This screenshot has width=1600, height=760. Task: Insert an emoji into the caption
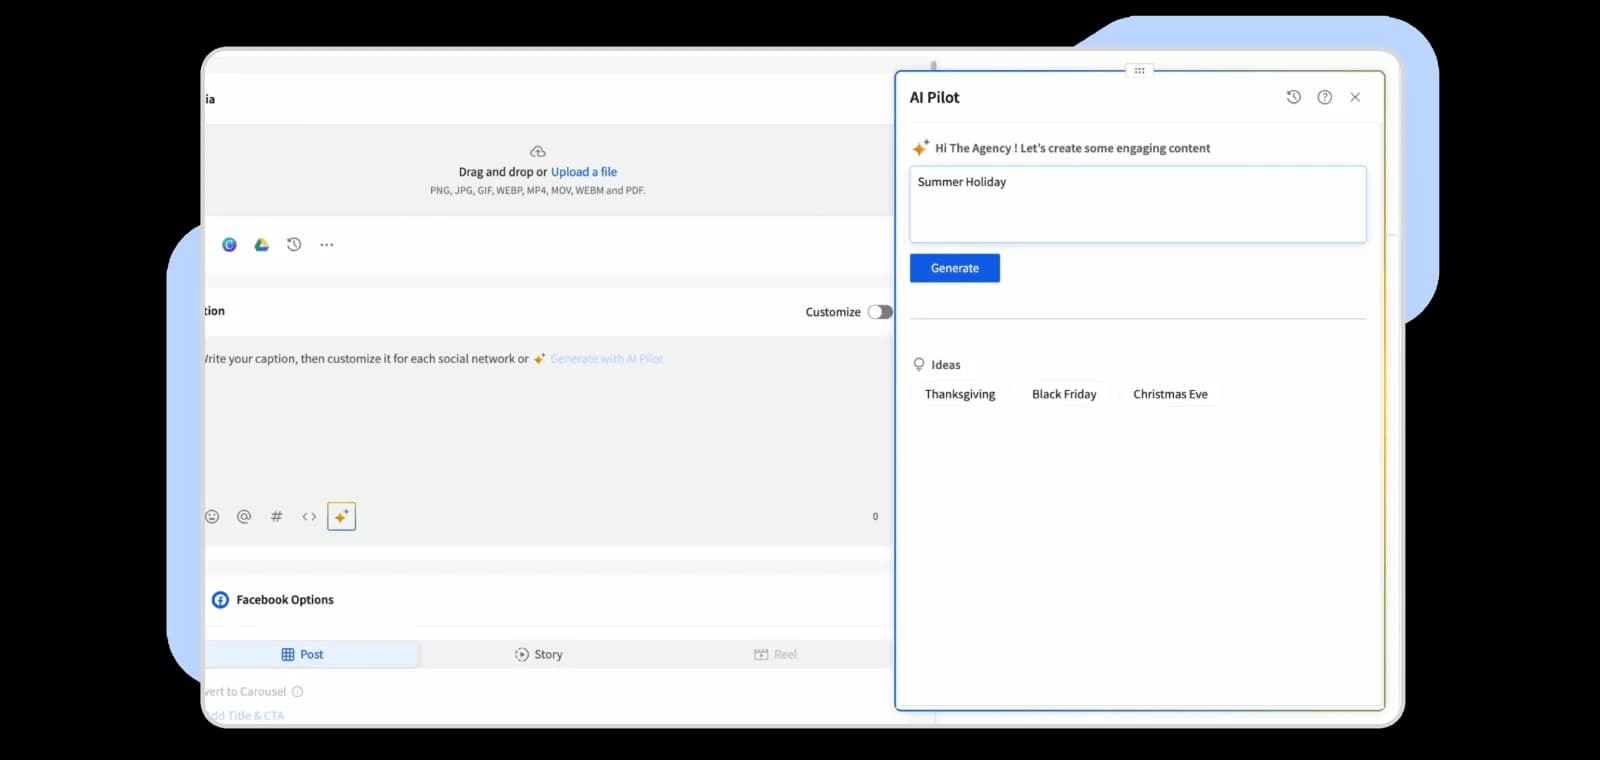(212, 517)
